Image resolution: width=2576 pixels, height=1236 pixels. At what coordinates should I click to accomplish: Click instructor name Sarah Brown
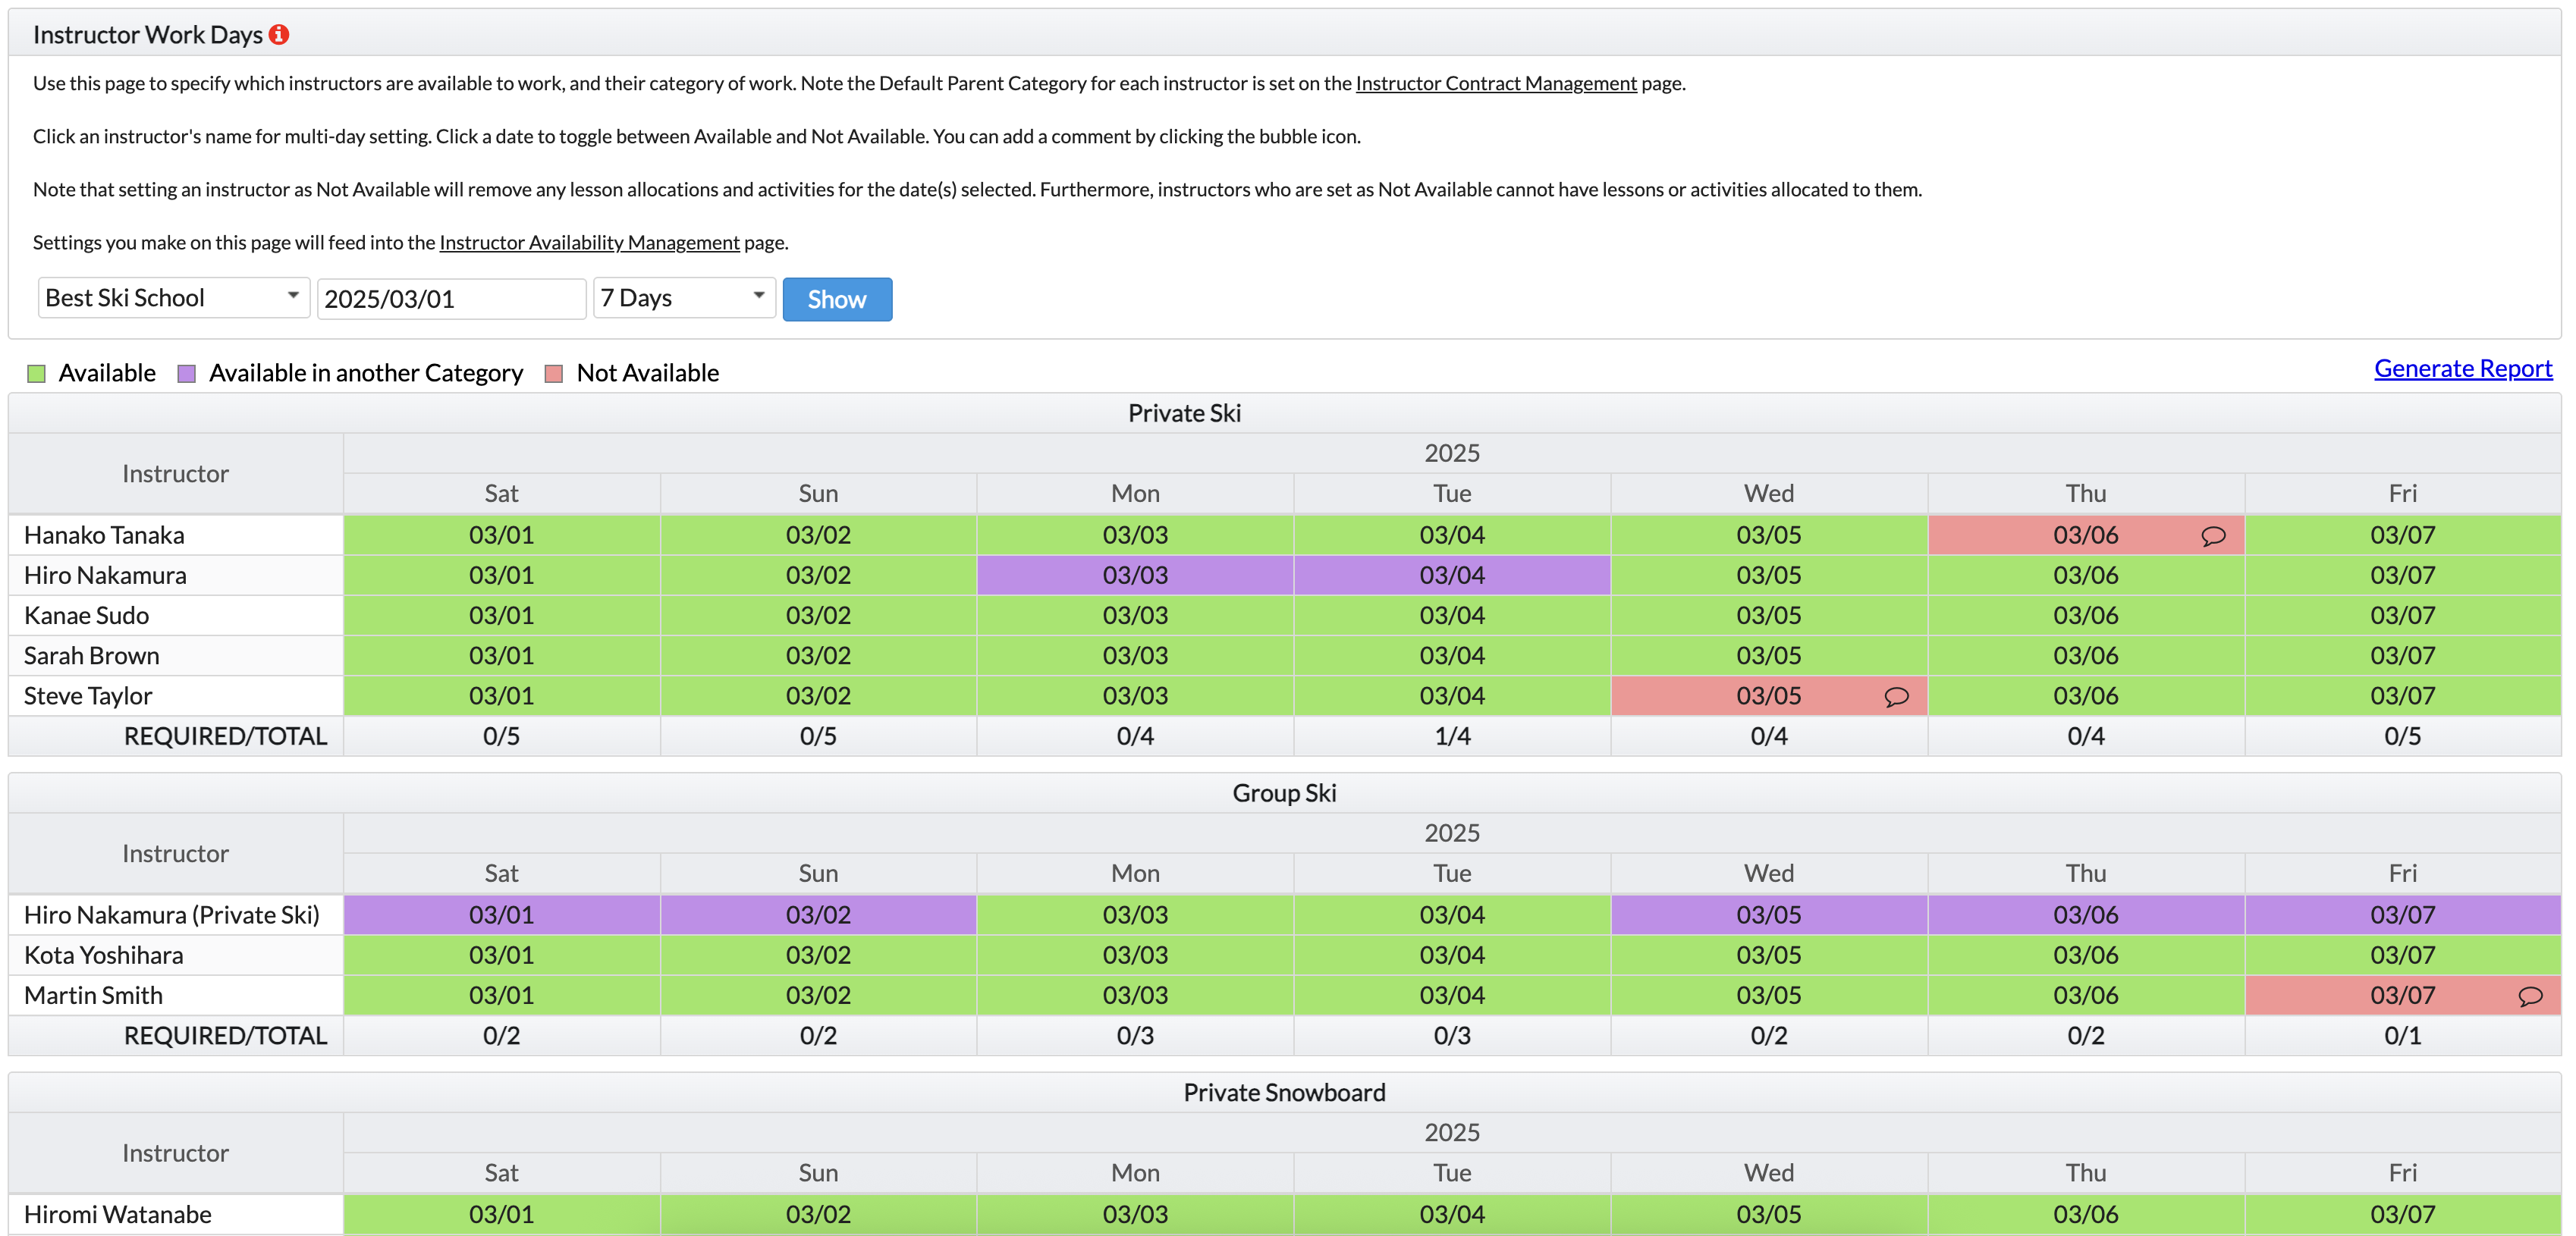tap(92, 655)
